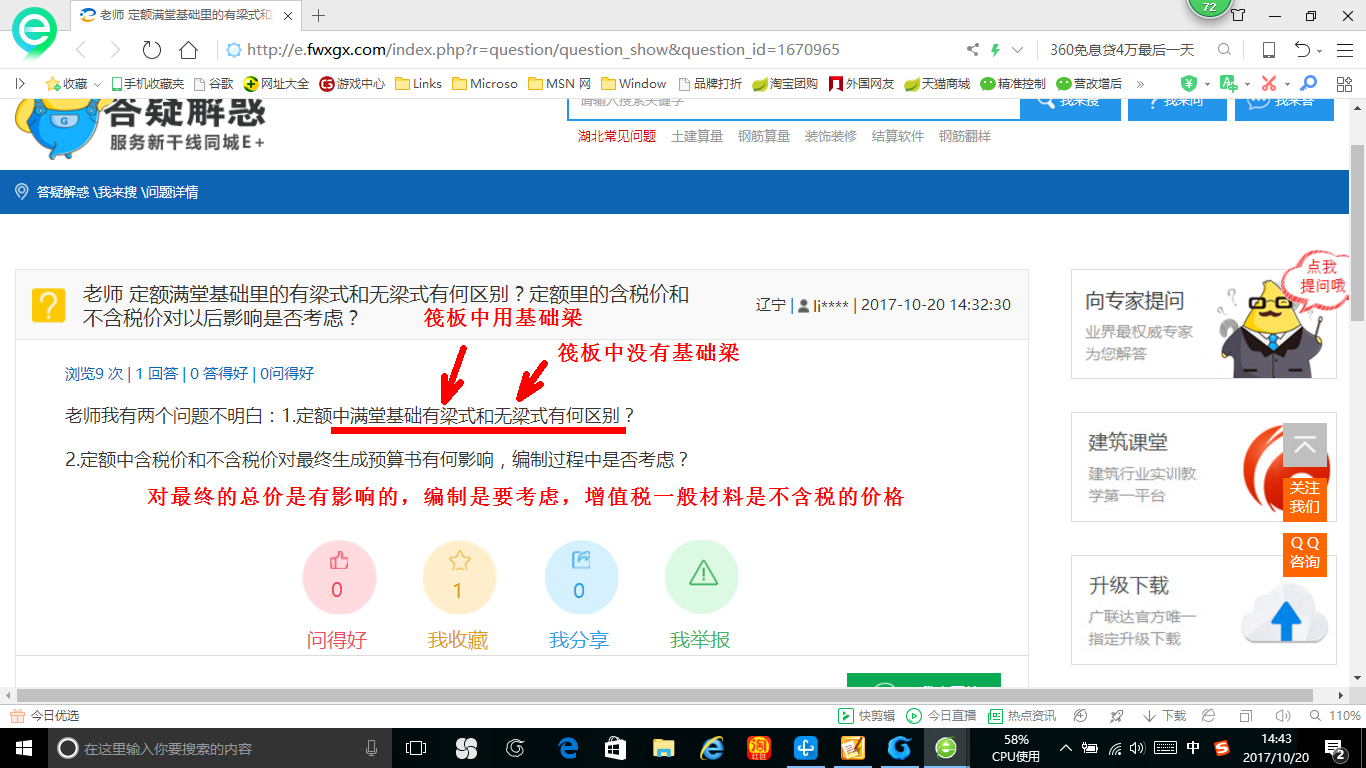Open 今日优选 in status bar

45,716
